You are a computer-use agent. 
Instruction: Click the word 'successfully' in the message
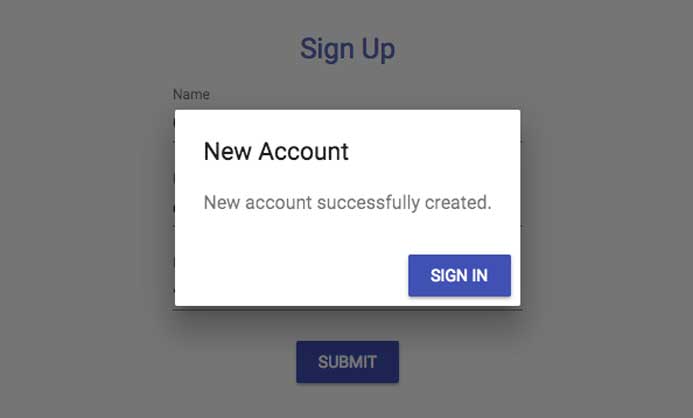tap(368, 203)
